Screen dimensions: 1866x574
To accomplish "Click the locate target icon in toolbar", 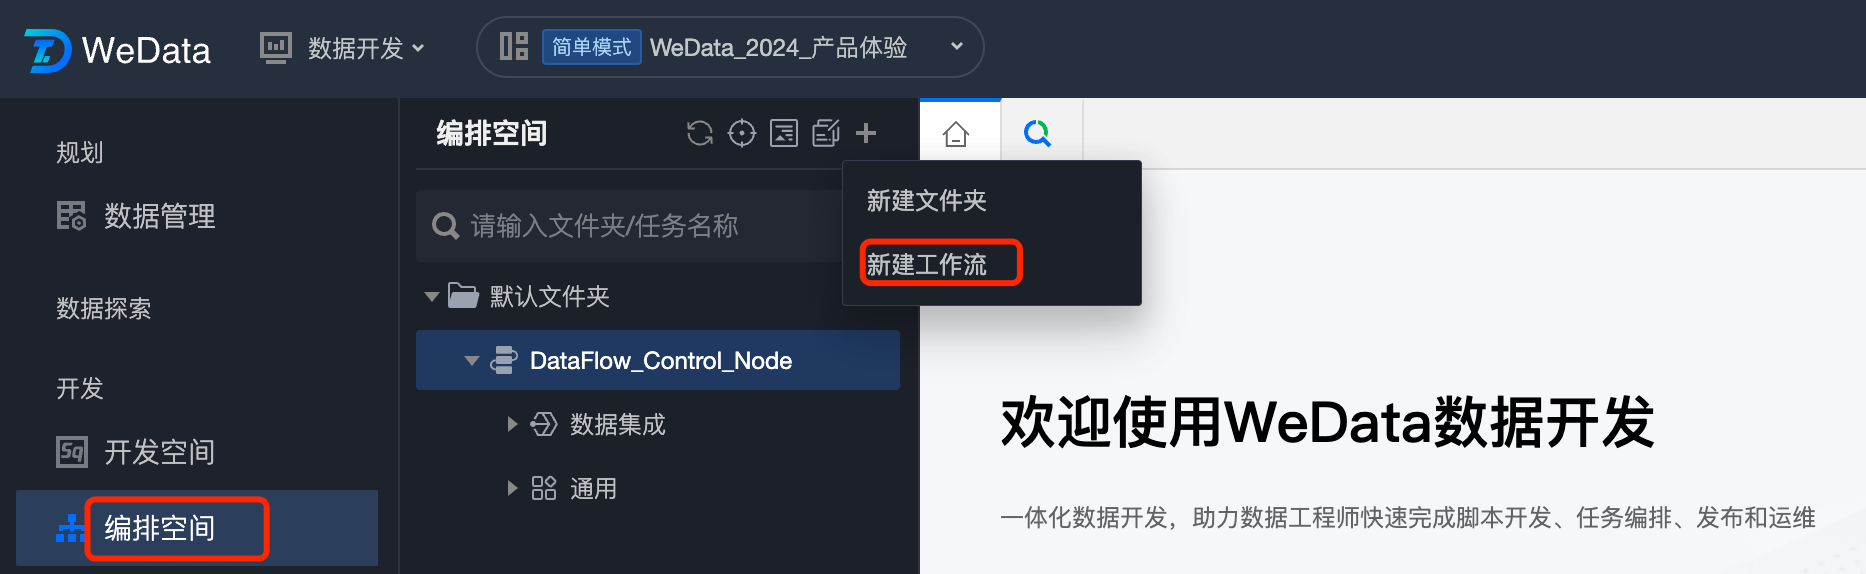I will (742, 133).
